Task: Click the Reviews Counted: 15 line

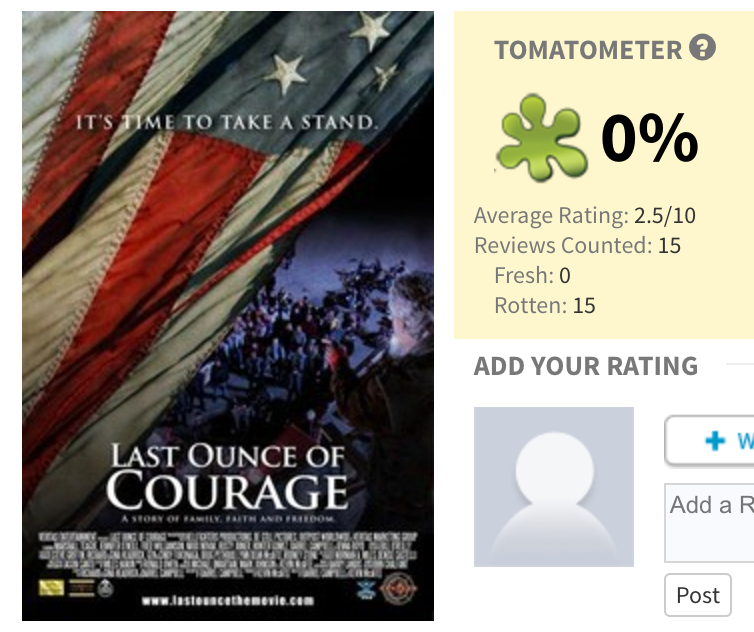Action: [577, 245]
